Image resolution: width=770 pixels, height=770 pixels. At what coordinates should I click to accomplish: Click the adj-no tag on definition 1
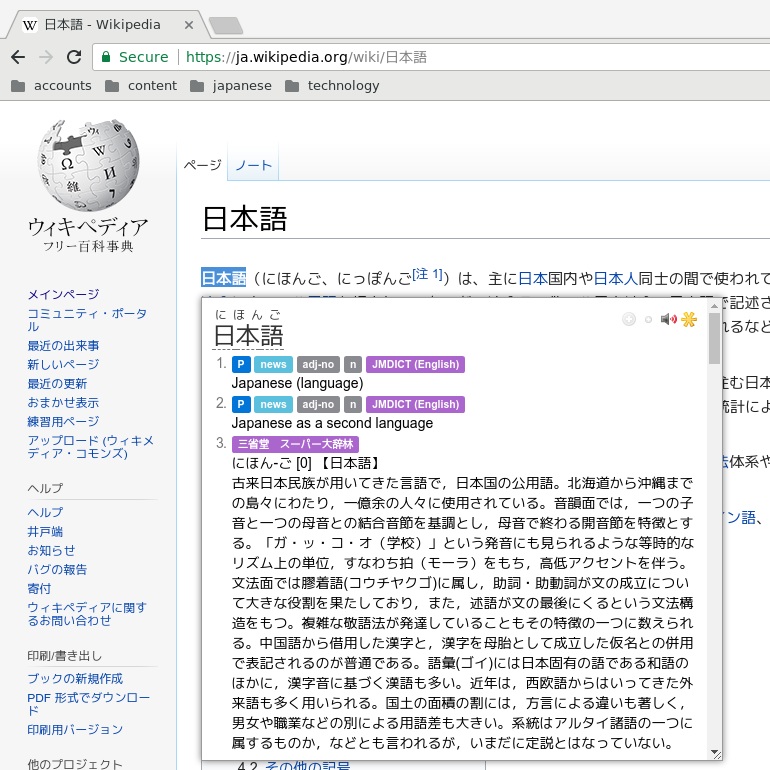(318, 364)
